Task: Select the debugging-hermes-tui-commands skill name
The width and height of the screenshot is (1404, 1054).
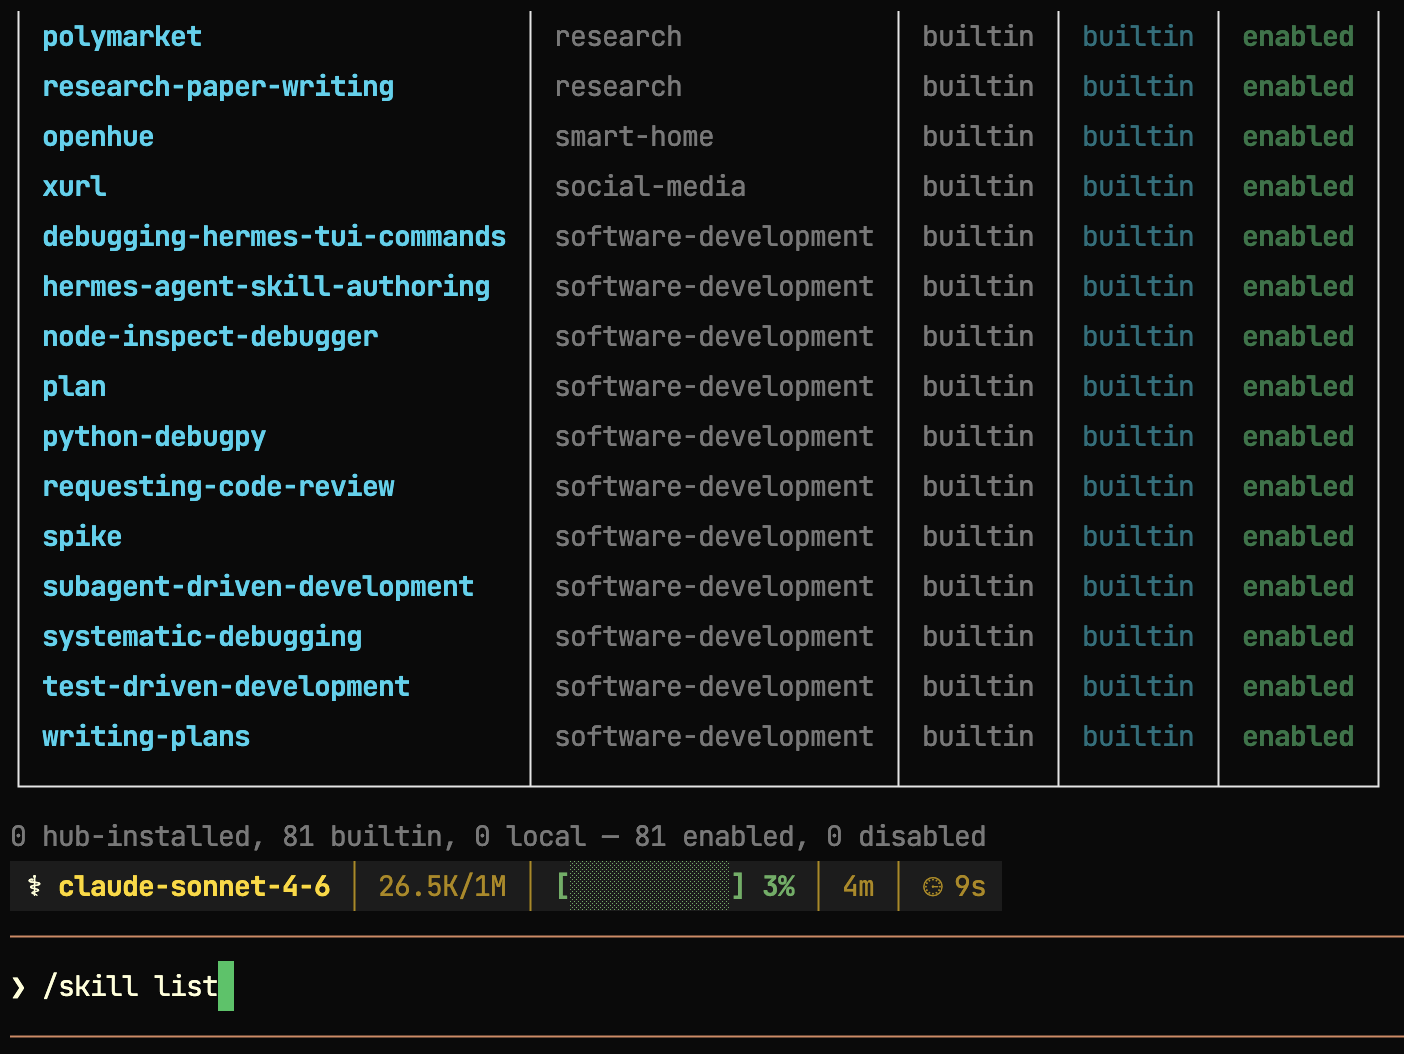Action: (274, 237)
